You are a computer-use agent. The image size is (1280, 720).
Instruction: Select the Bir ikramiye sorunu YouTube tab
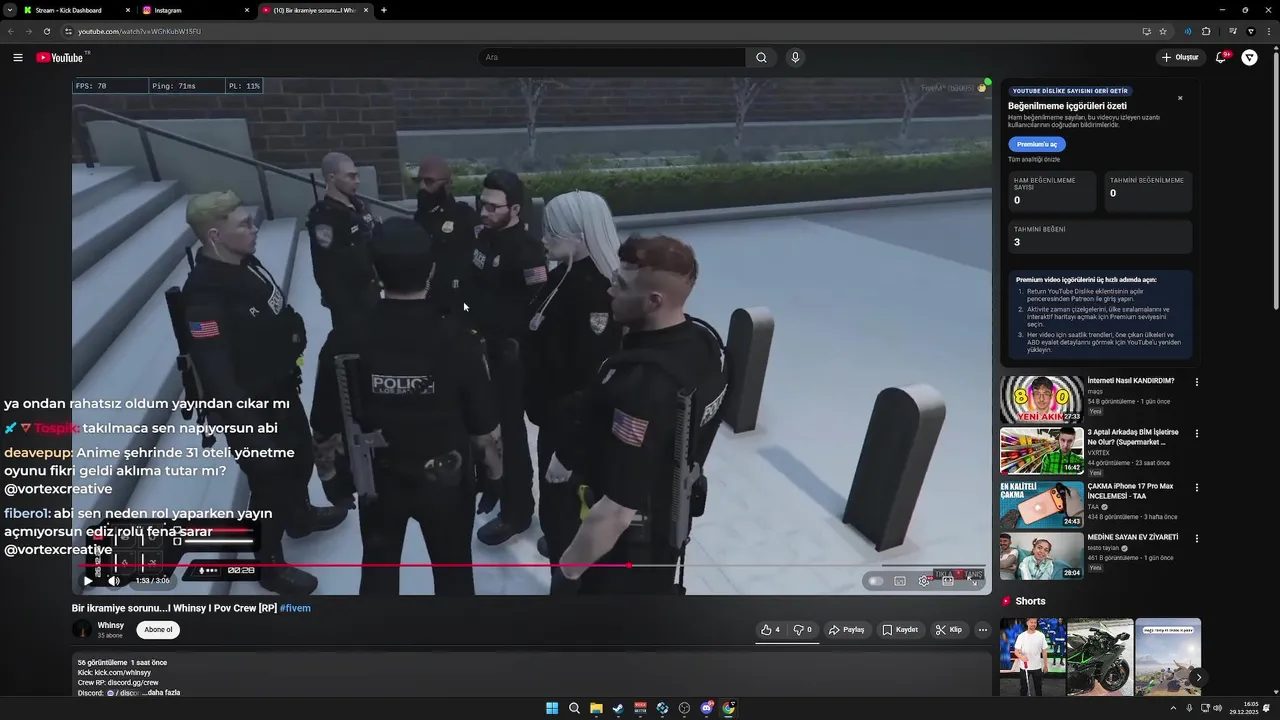(315, 10)
